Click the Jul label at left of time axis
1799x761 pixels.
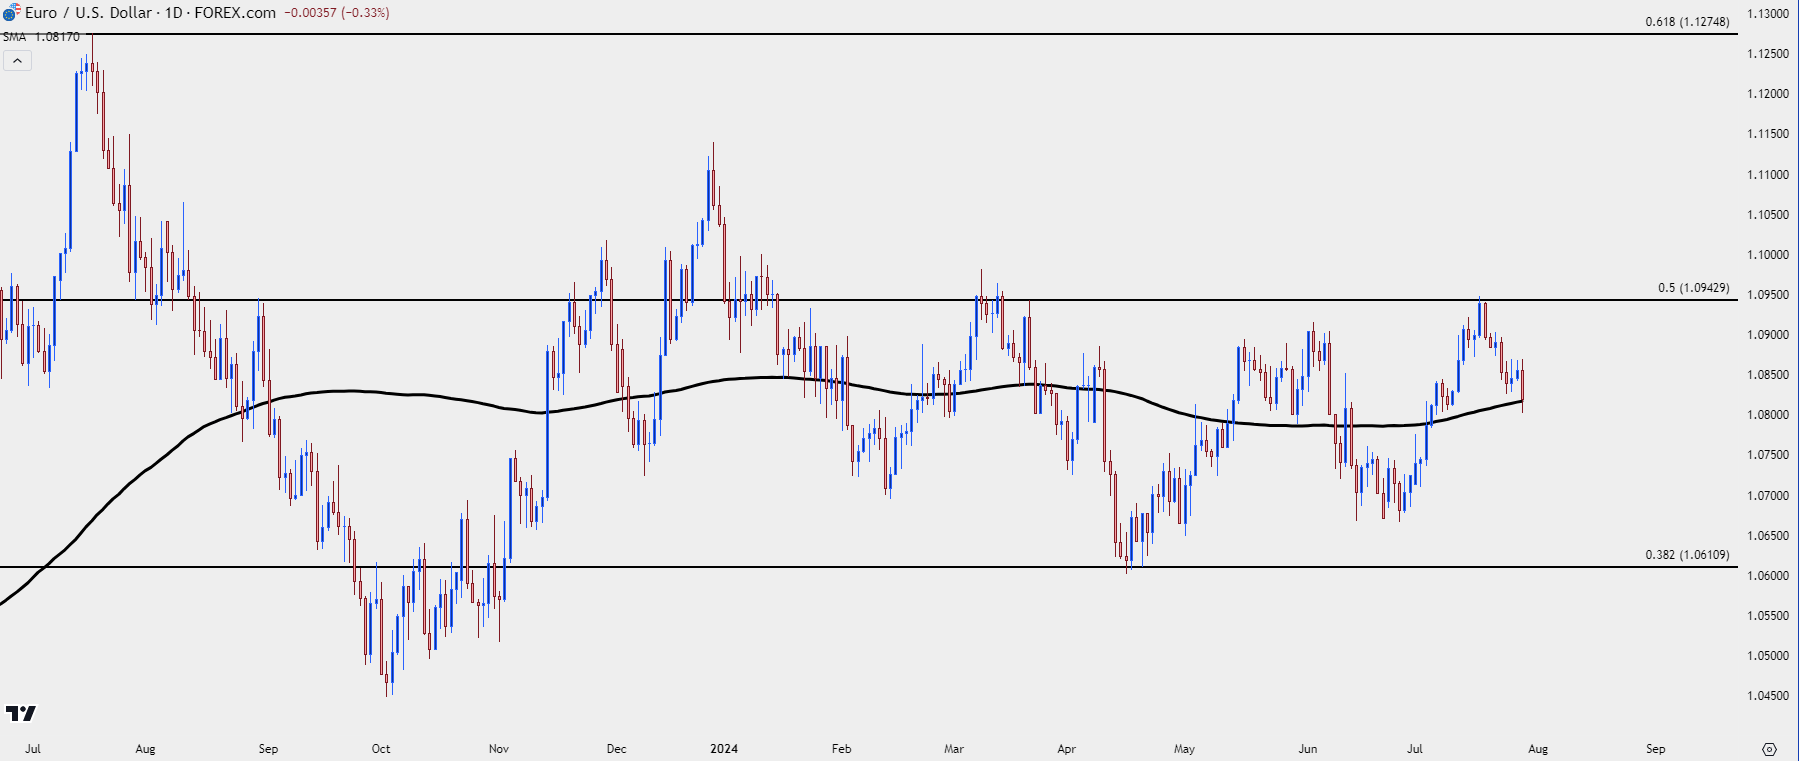click(33, 749)
